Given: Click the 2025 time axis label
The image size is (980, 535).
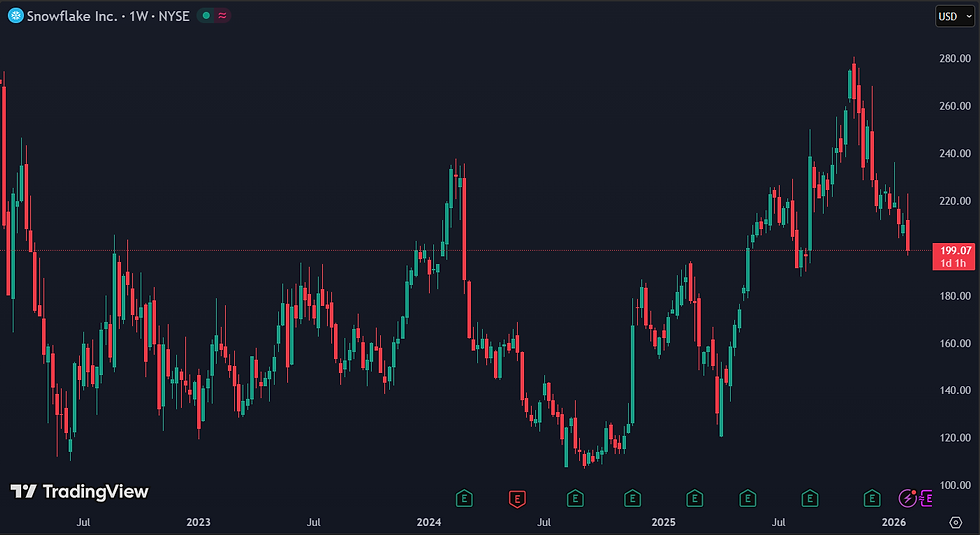Looking at the screenshot, I should 664,522.
